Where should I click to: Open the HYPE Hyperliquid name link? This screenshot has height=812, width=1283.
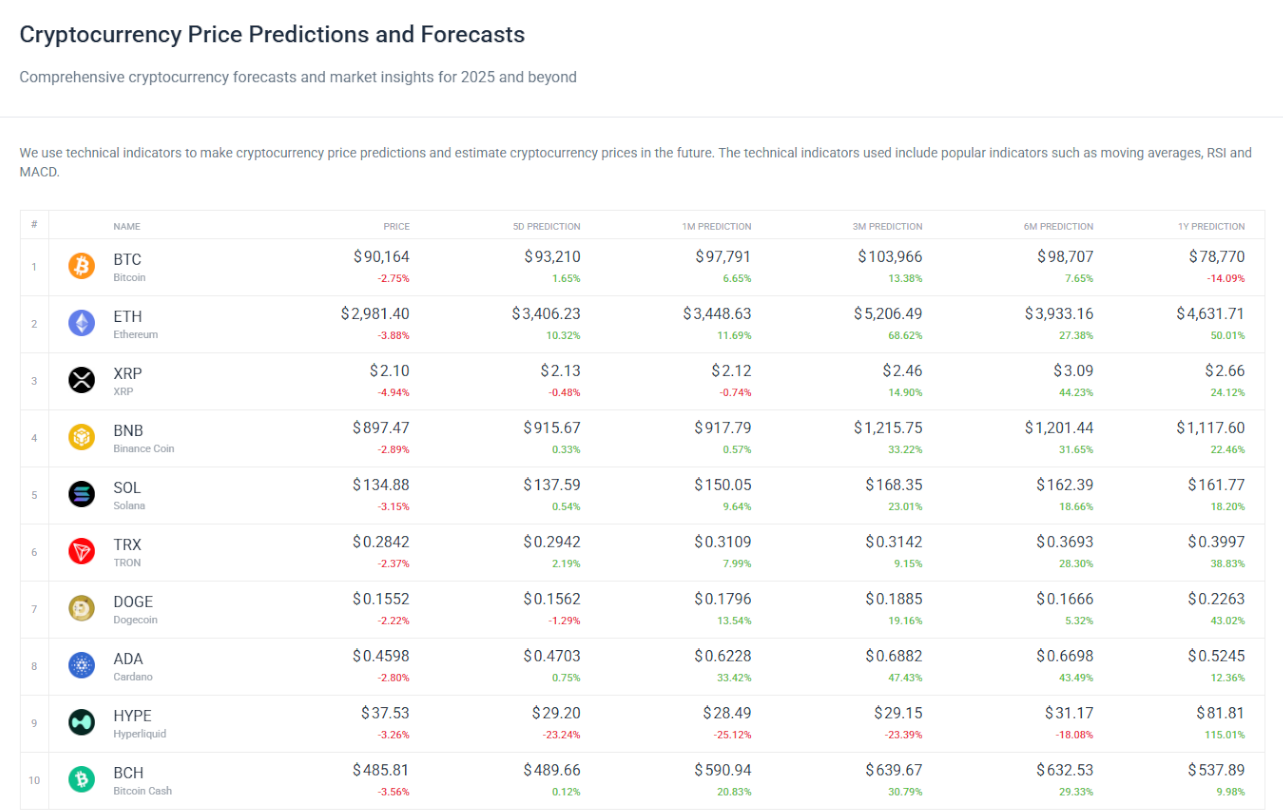[x=135, y=722]
